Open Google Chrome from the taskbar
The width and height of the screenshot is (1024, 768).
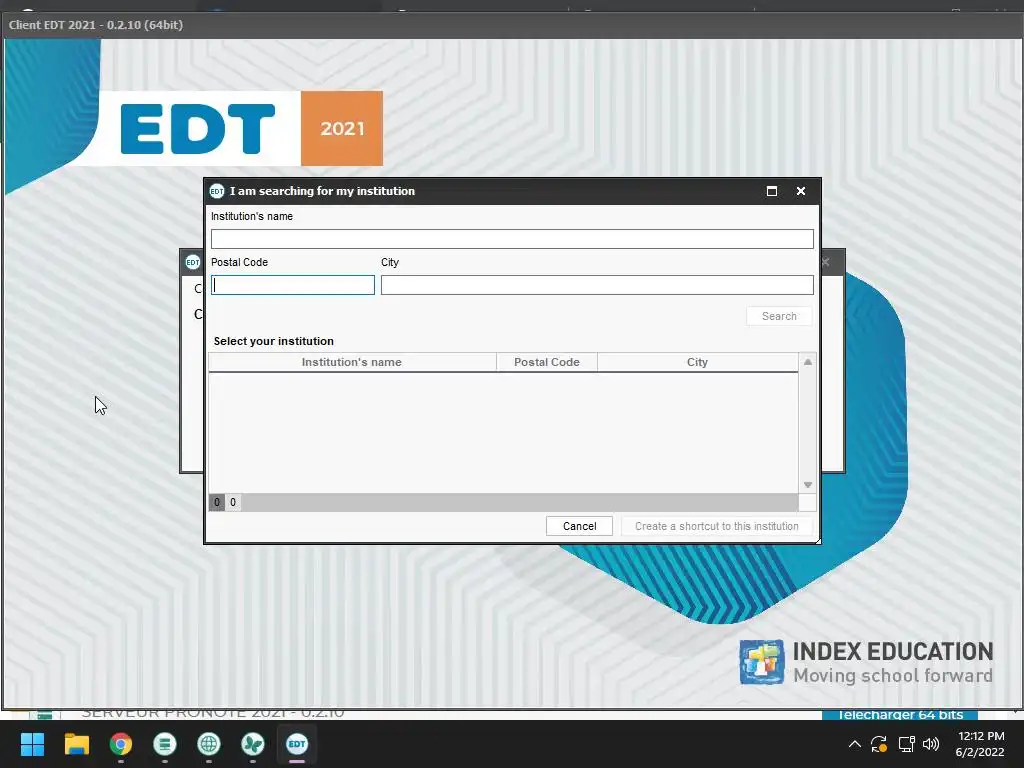click(x=121, y=744)
